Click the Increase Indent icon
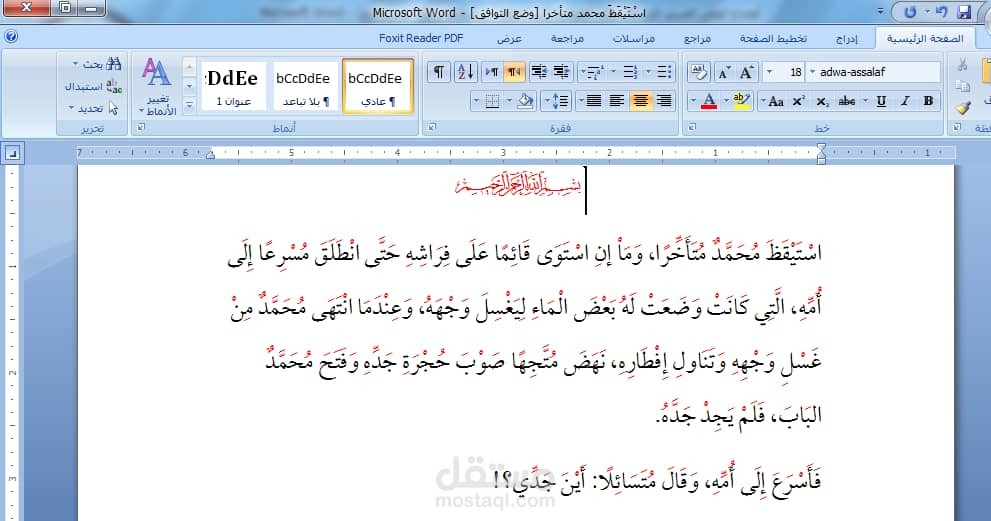 point(539,72)
